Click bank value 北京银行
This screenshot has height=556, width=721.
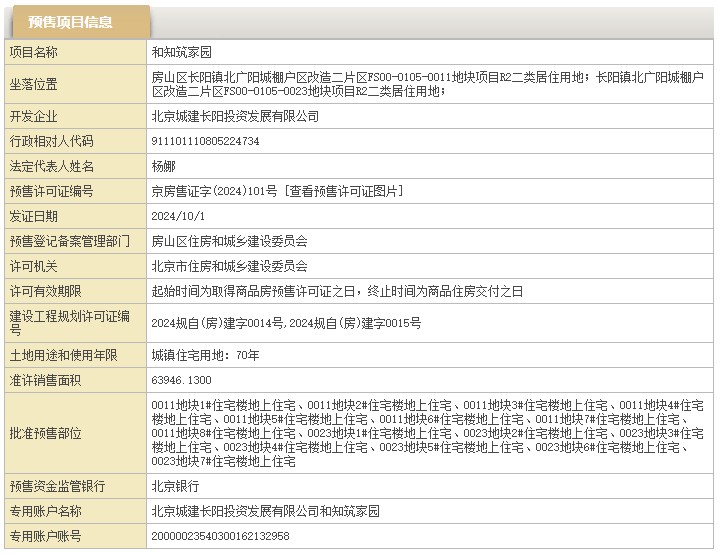click(175, 486)
